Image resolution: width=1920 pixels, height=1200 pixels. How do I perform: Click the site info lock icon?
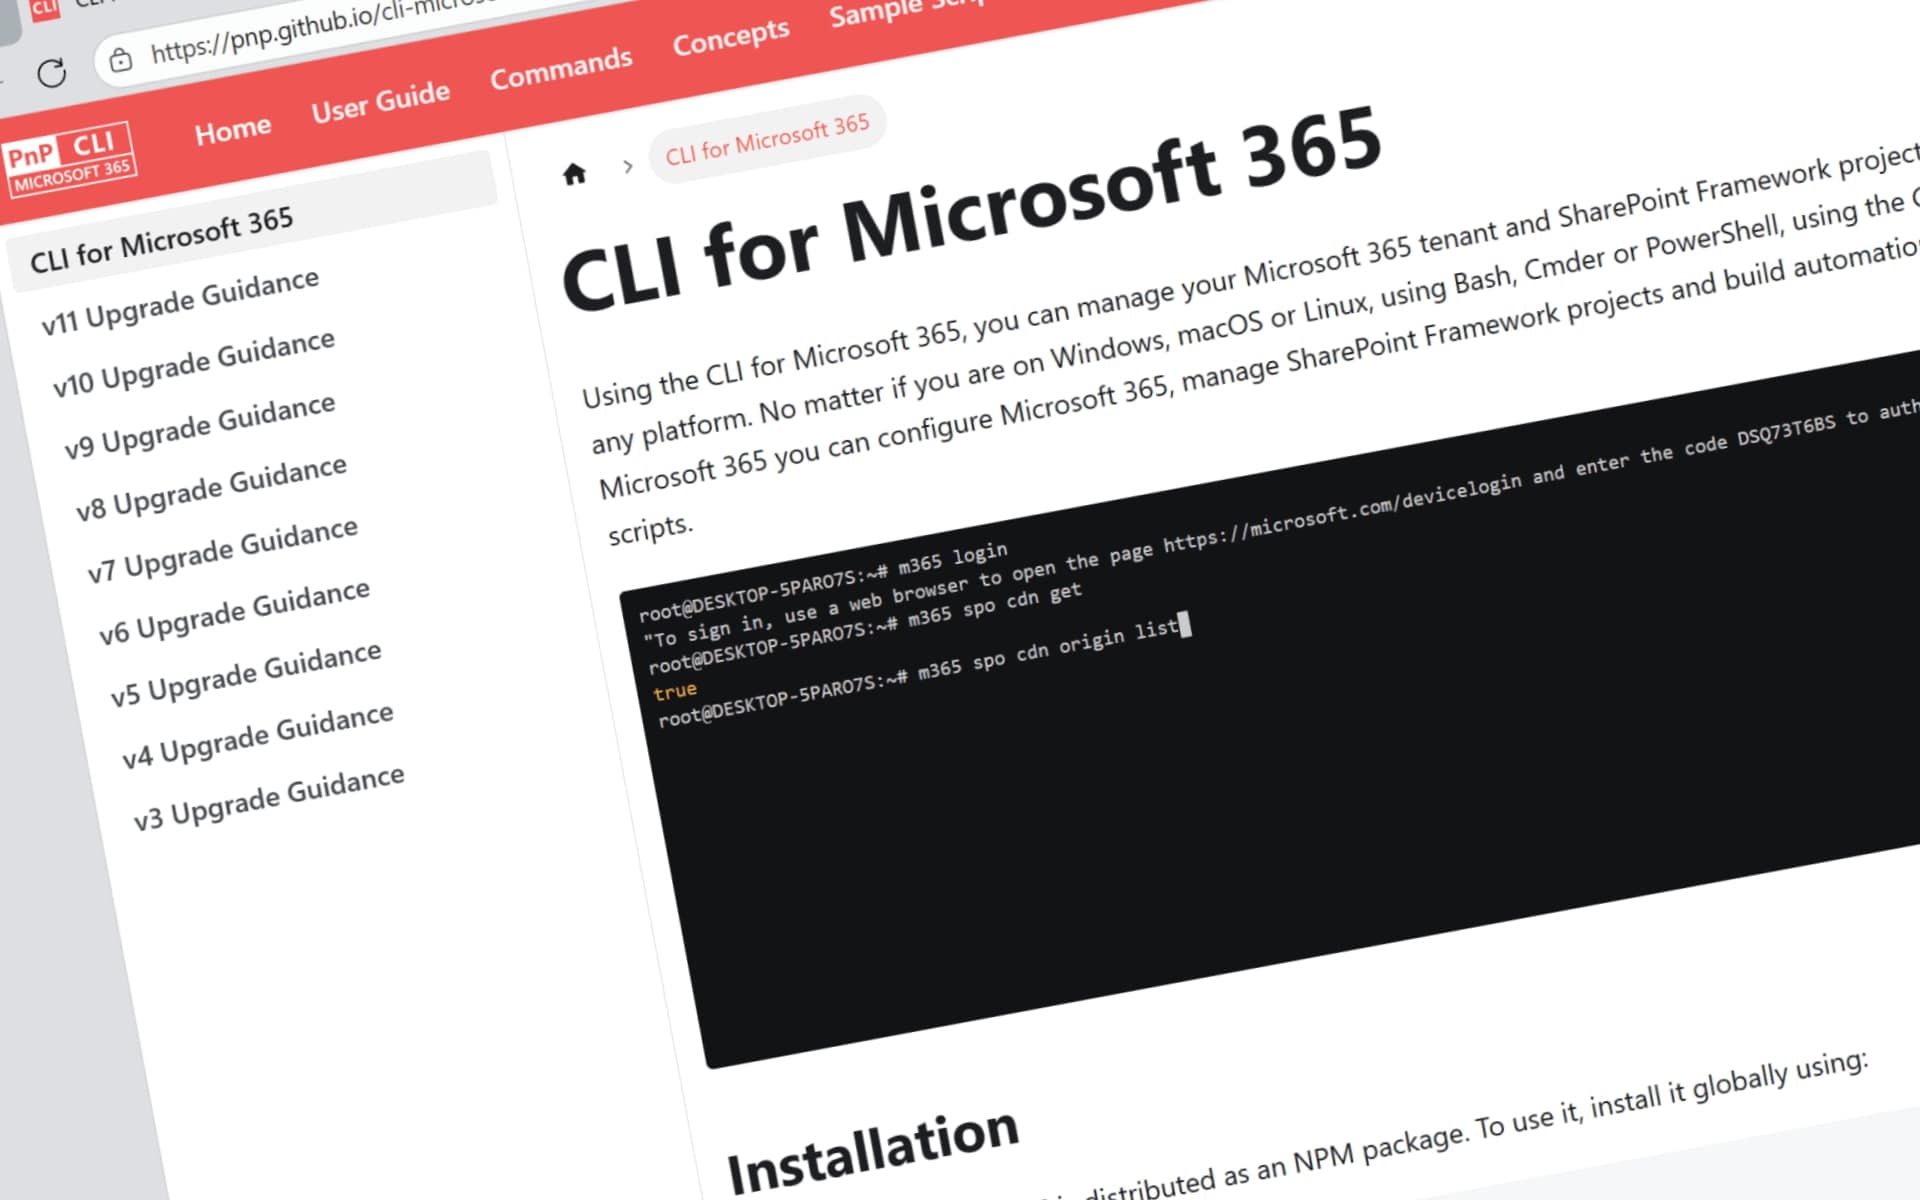(x=120, y=60)
